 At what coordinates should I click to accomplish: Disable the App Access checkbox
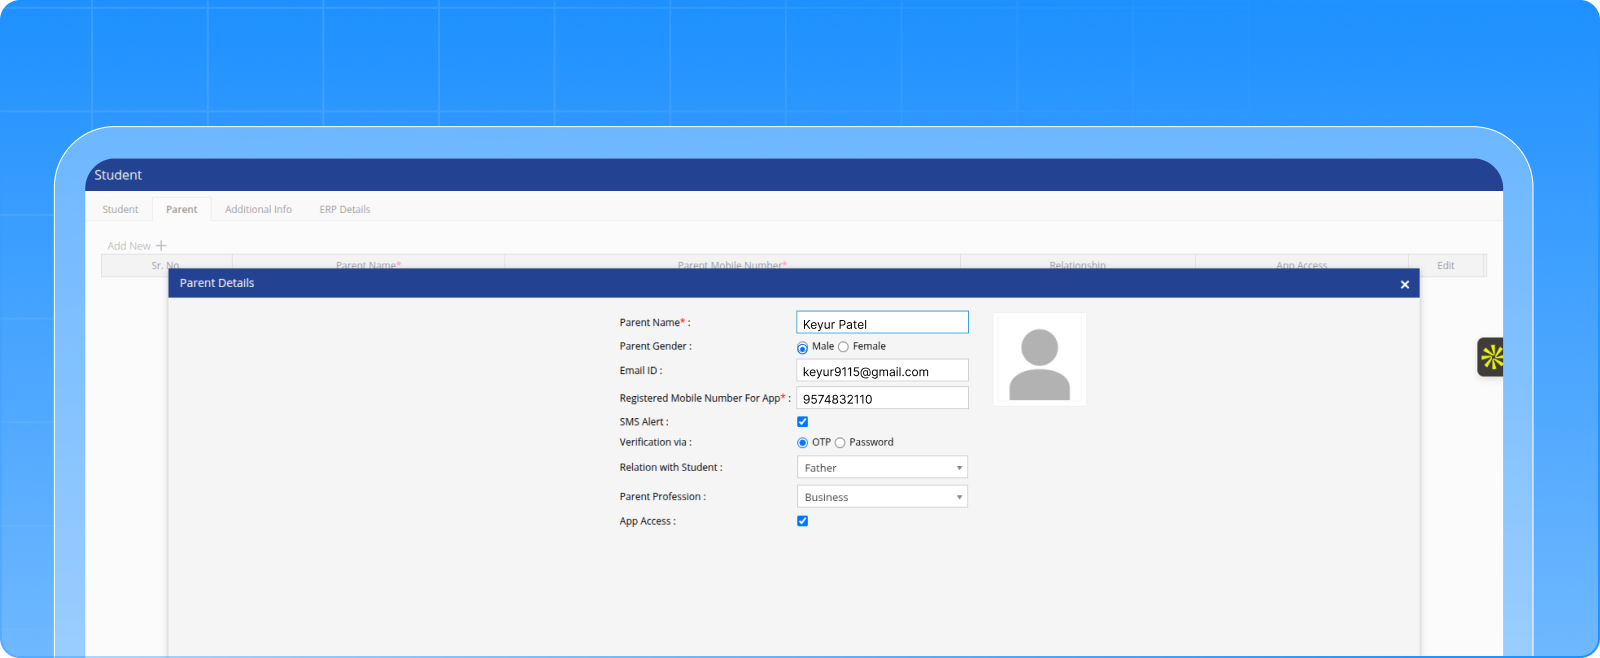point(802,521)
